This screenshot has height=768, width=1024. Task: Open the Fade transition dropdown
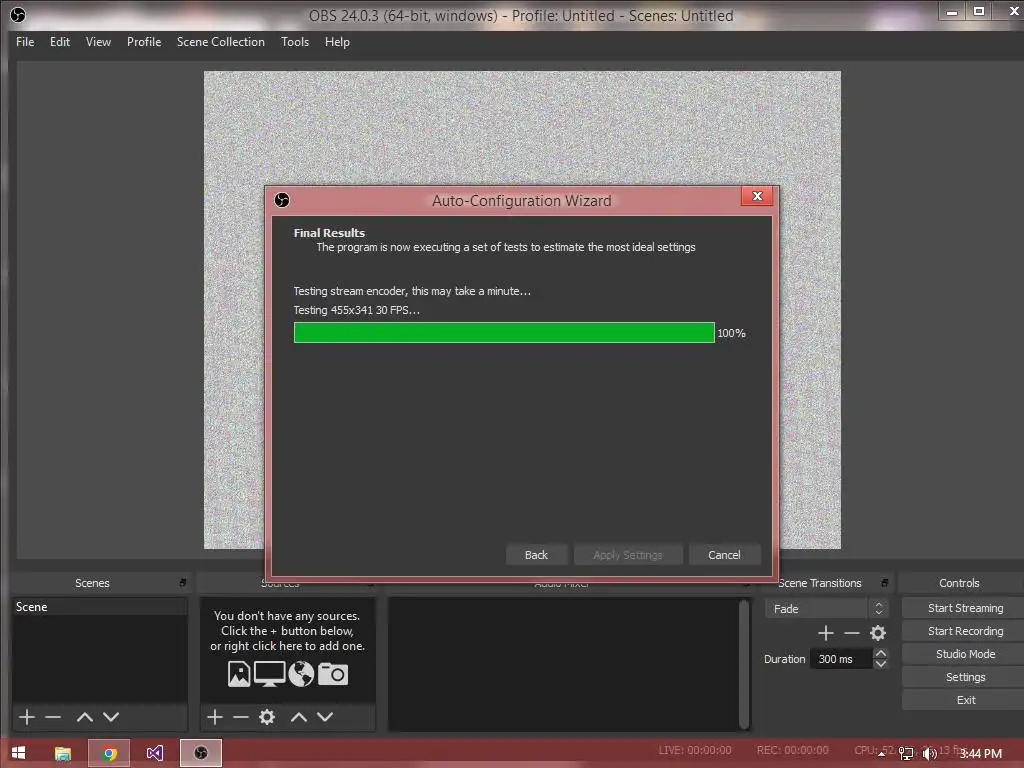coord(826,609)
